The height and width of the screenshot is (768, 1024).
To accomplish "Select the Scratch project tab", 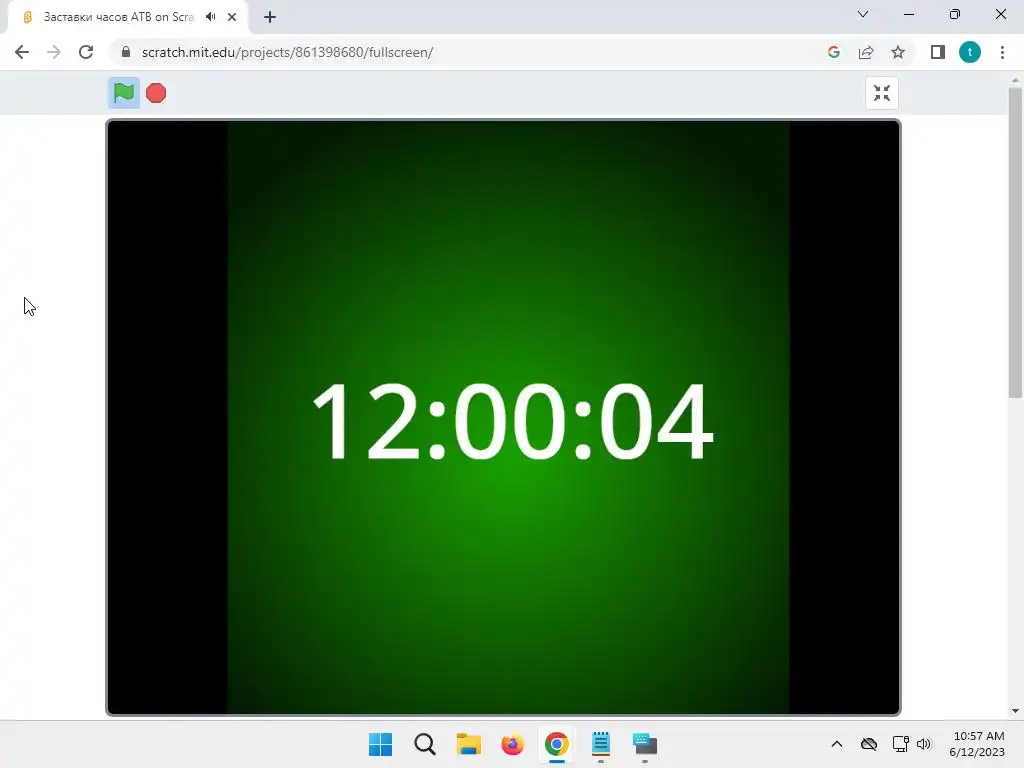I will point(129,17).
